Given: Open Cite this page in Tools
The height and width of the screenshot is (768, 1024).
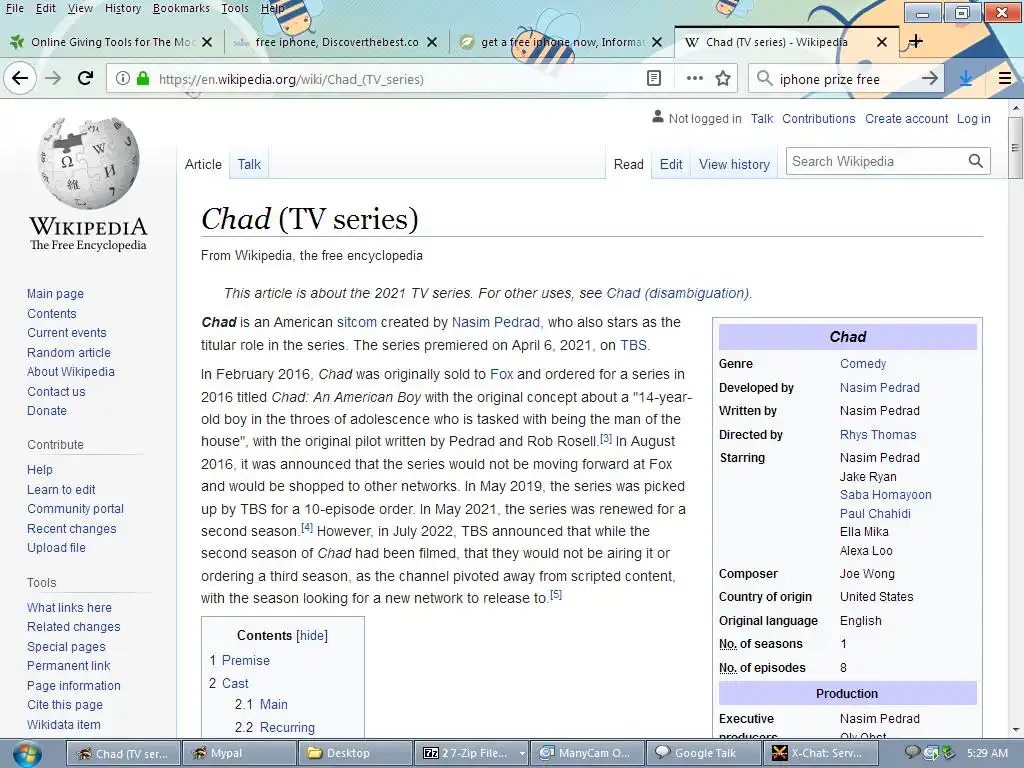Looking at the screenshot, I should point(65,705).
